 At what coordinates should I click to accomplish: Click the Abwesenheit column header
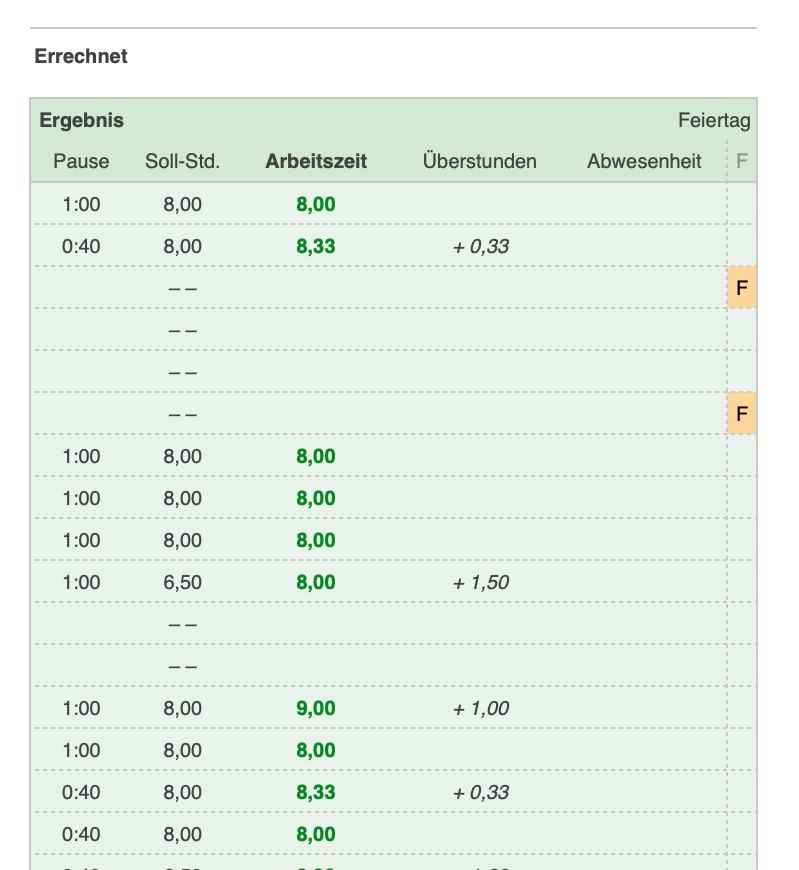(644, 161)
